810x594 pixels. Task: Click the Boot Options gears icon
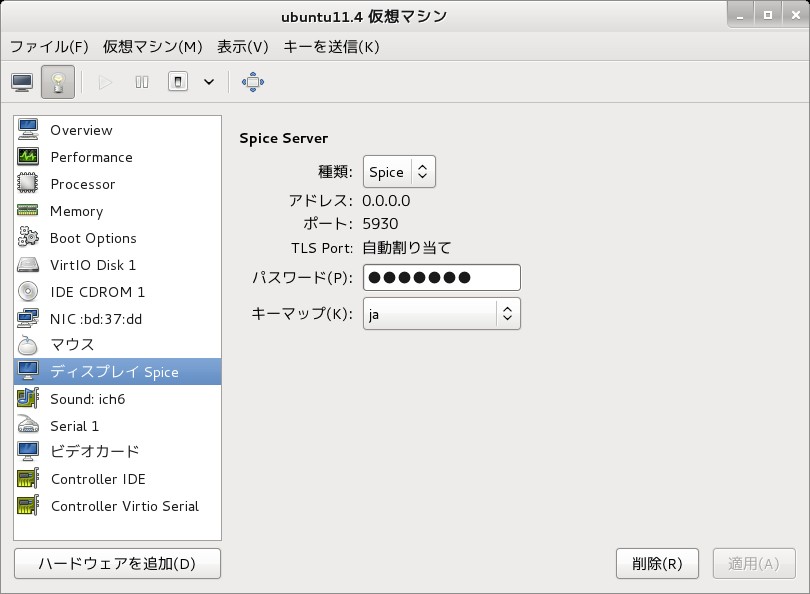pos(28,237)
